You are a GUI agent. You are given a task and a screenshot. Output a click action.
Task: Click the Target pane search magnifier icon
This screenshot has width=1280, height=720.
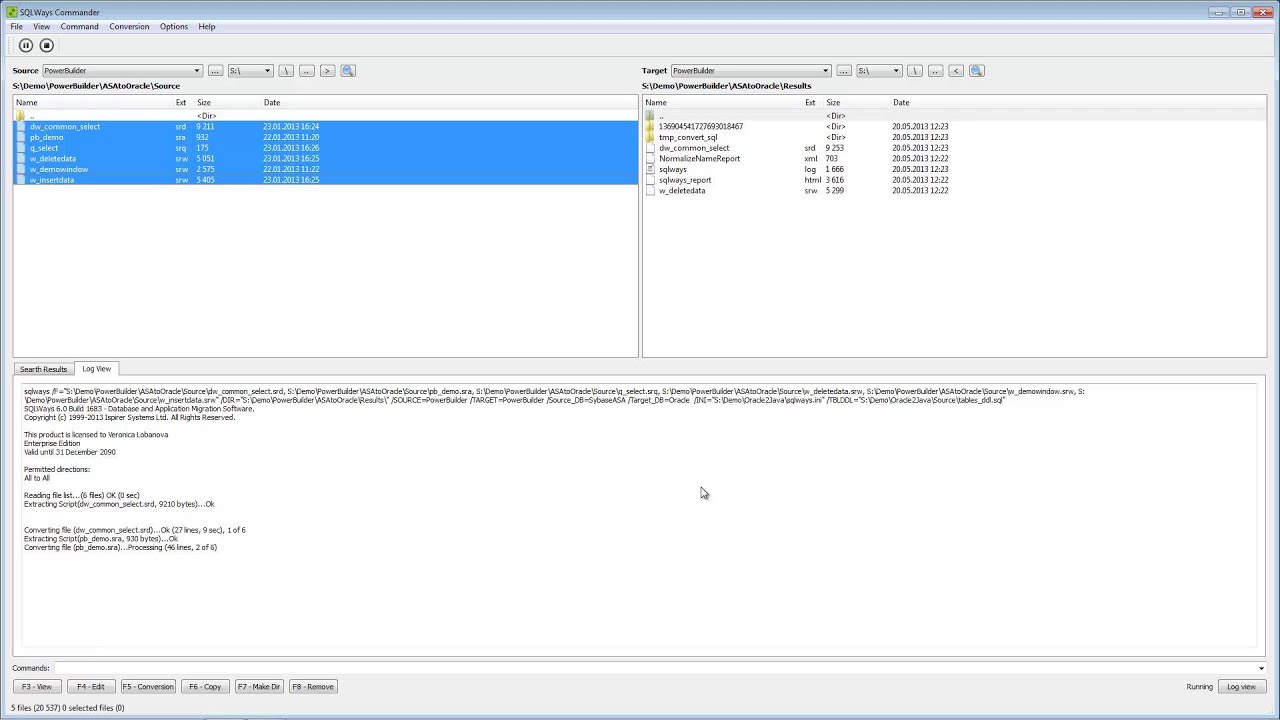coord(977,71)
